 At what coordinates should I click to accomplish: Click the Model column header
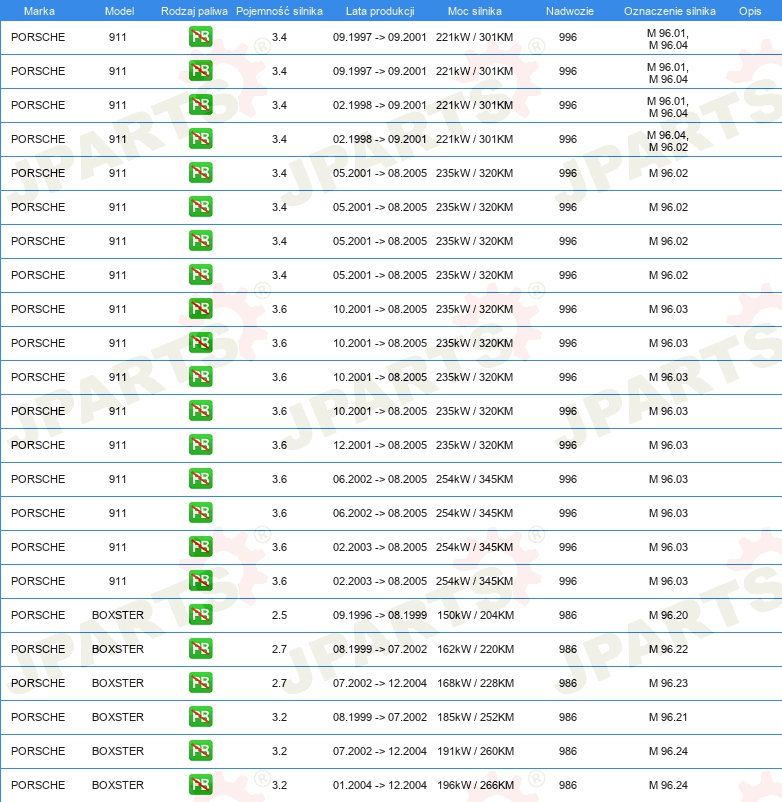tap(119, 11)
